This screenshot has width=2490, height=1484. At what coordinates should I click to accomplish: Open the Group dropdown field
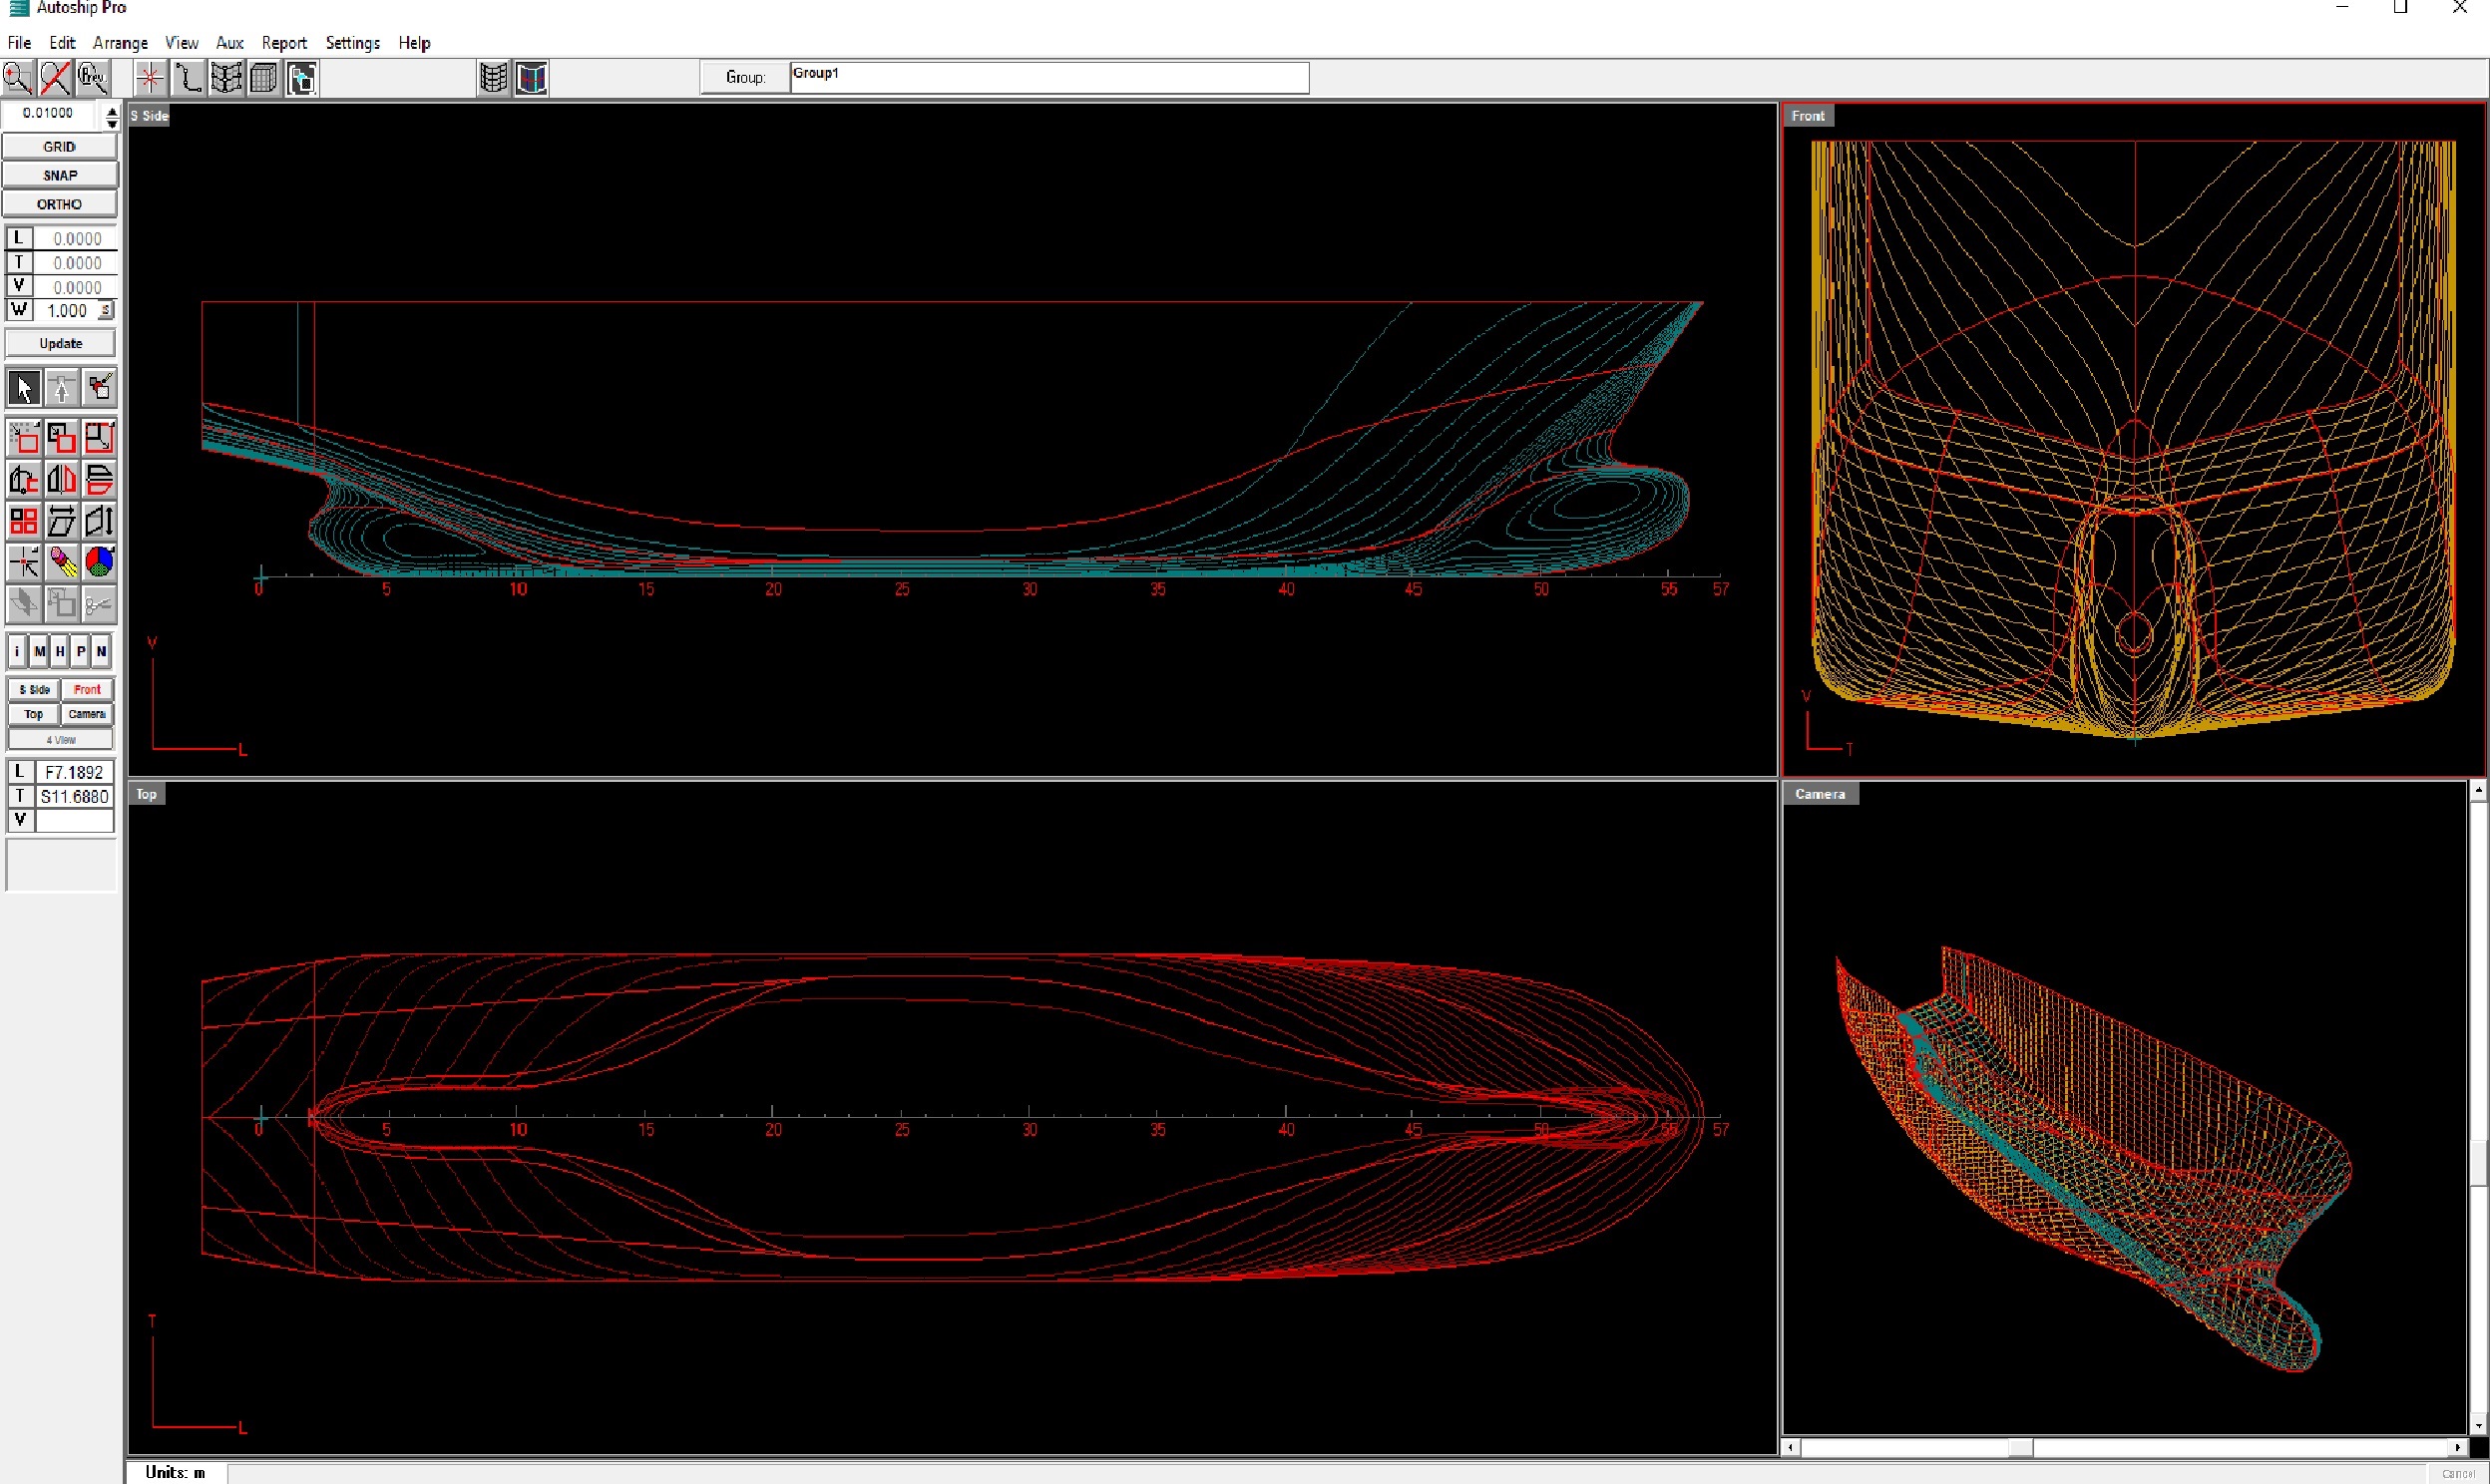click(x=1048, y=77)
